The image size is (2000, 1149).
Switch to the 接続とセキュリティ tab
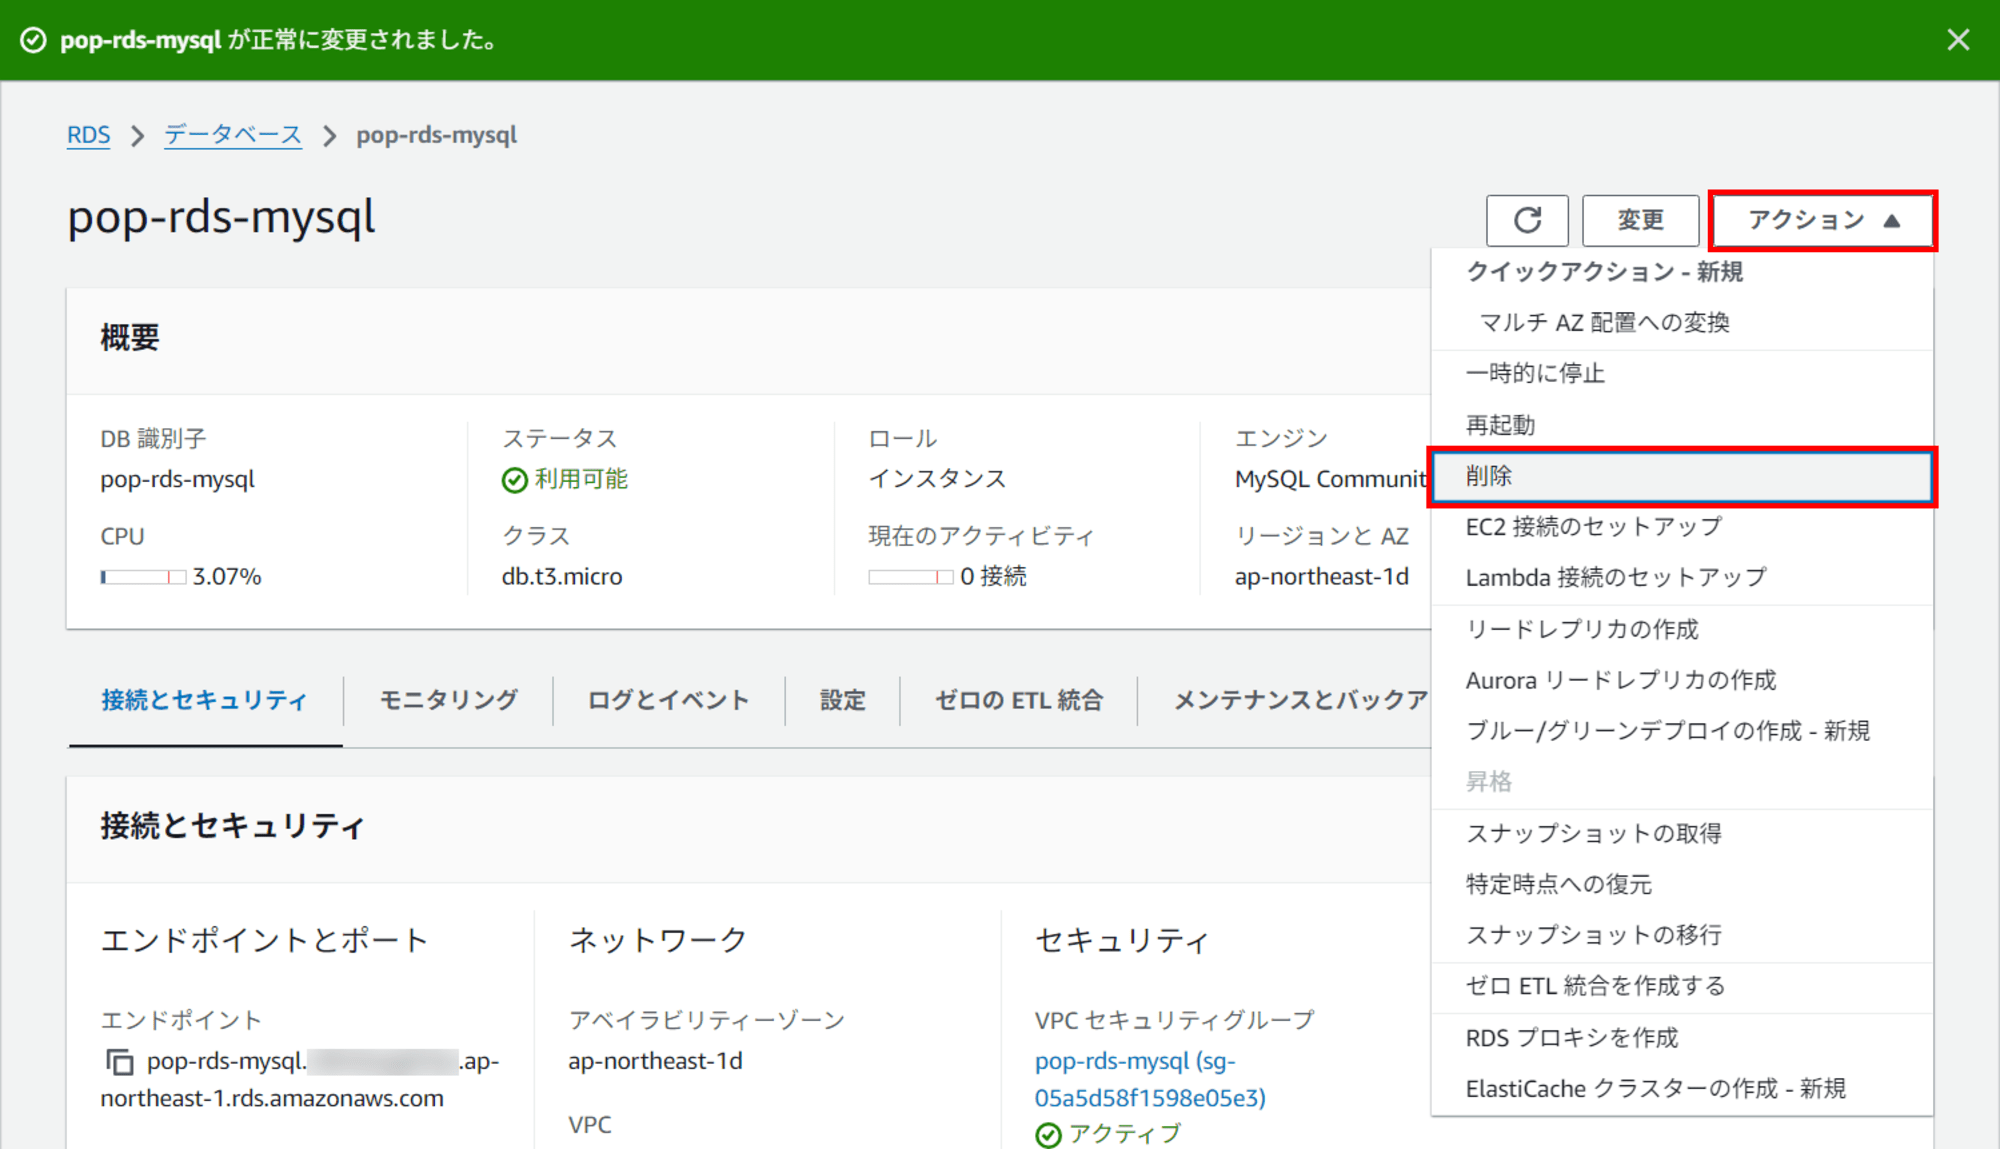point(205,700)
